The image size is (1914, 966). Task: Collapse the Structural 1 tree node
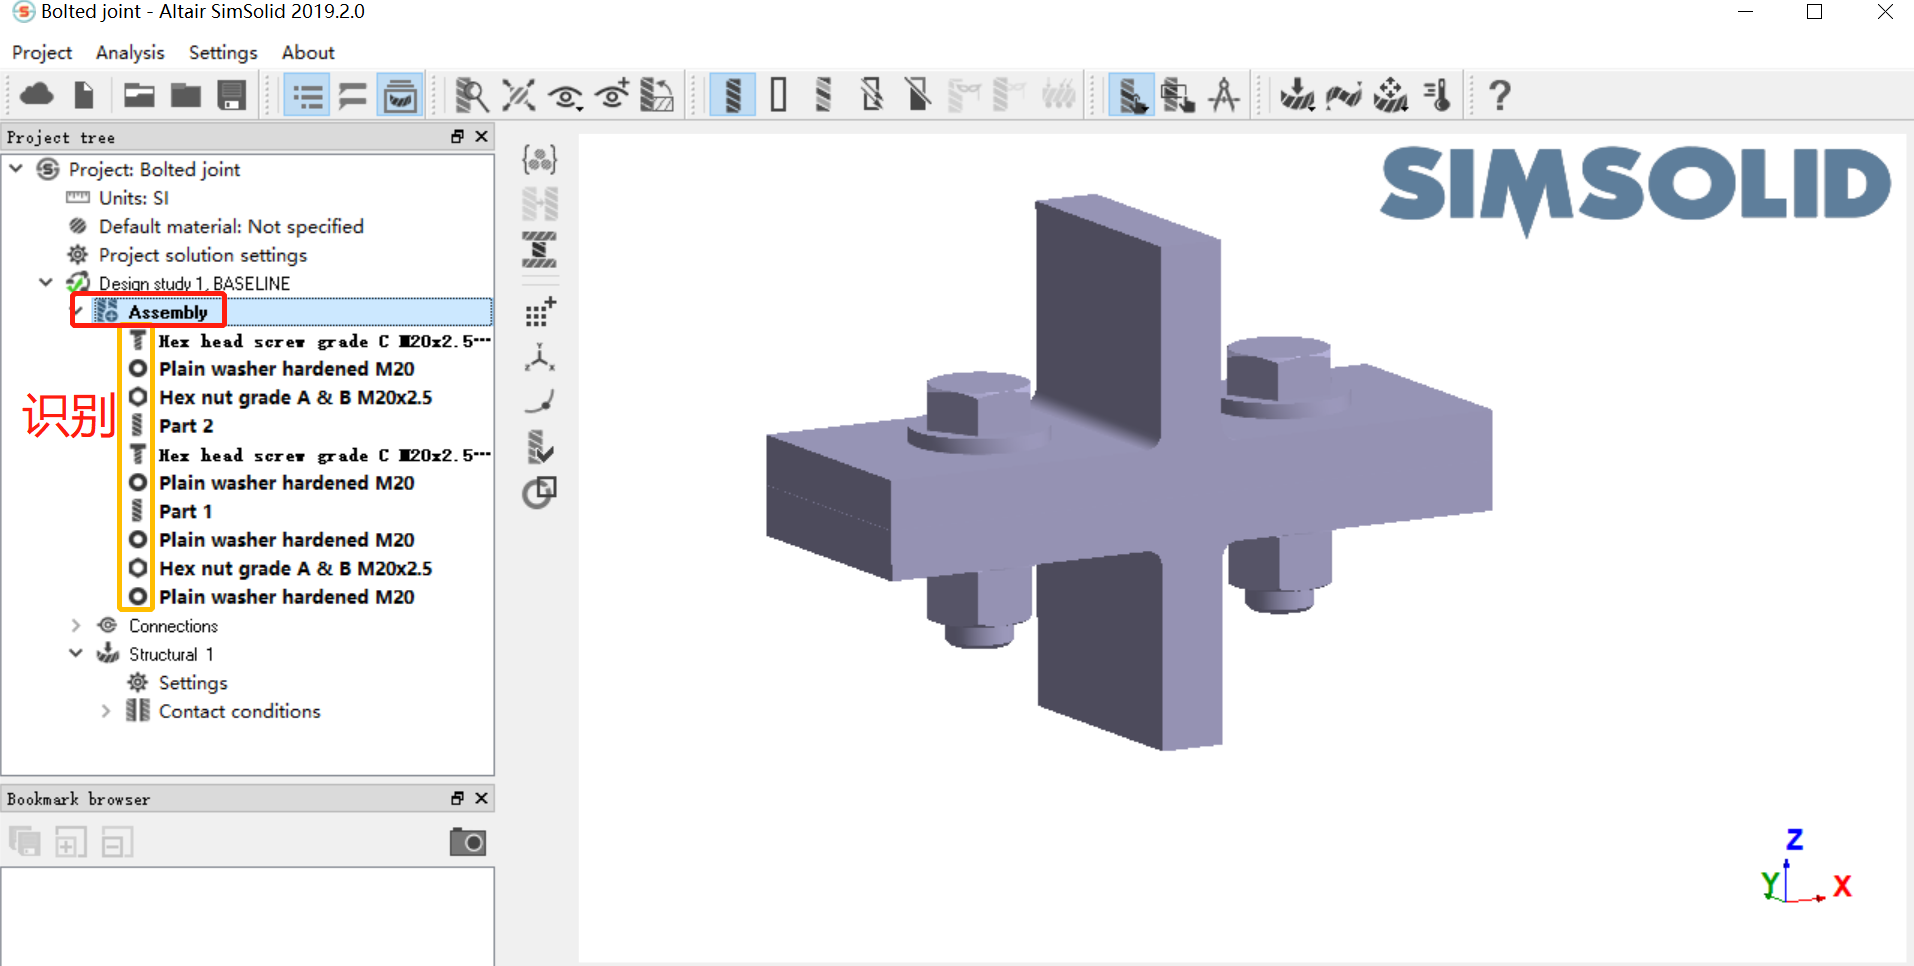click(76, 654)
